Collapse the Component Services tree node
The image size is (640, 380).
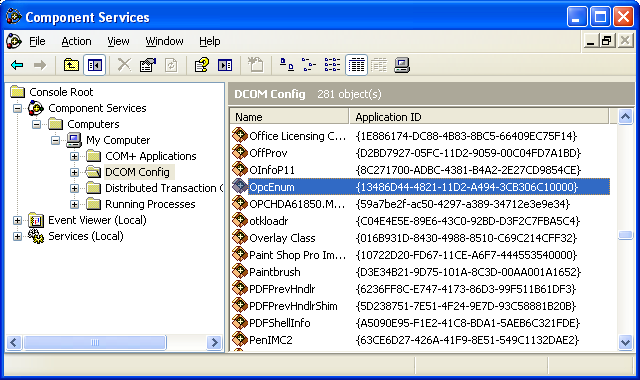pyautogui.click(x=17, y=108)
